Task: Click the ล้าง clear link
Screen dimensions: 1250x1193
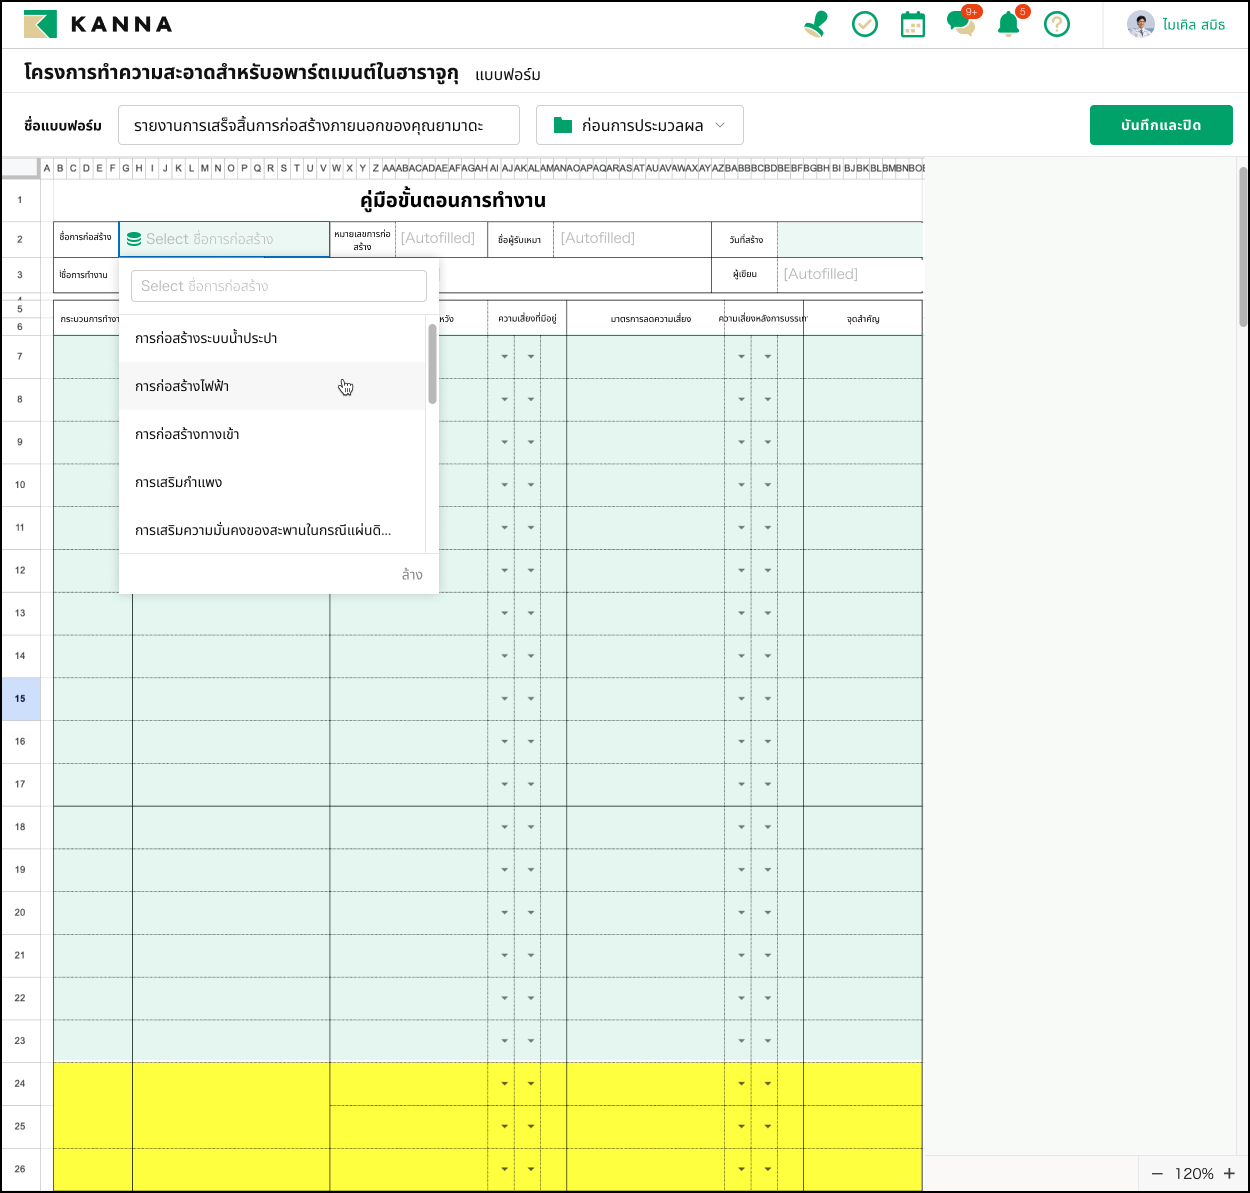Action: click(412, 574)
